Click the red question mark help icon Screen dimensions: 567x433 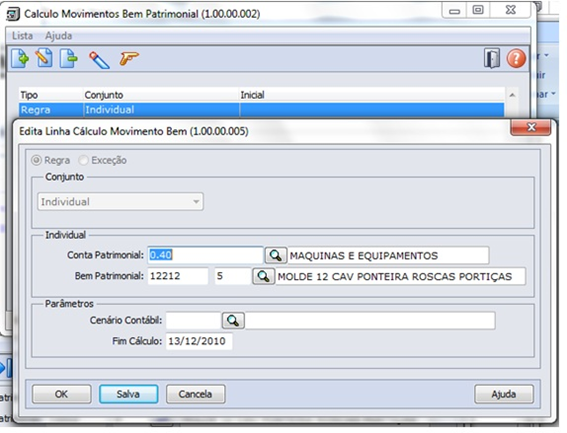point(516,58)
